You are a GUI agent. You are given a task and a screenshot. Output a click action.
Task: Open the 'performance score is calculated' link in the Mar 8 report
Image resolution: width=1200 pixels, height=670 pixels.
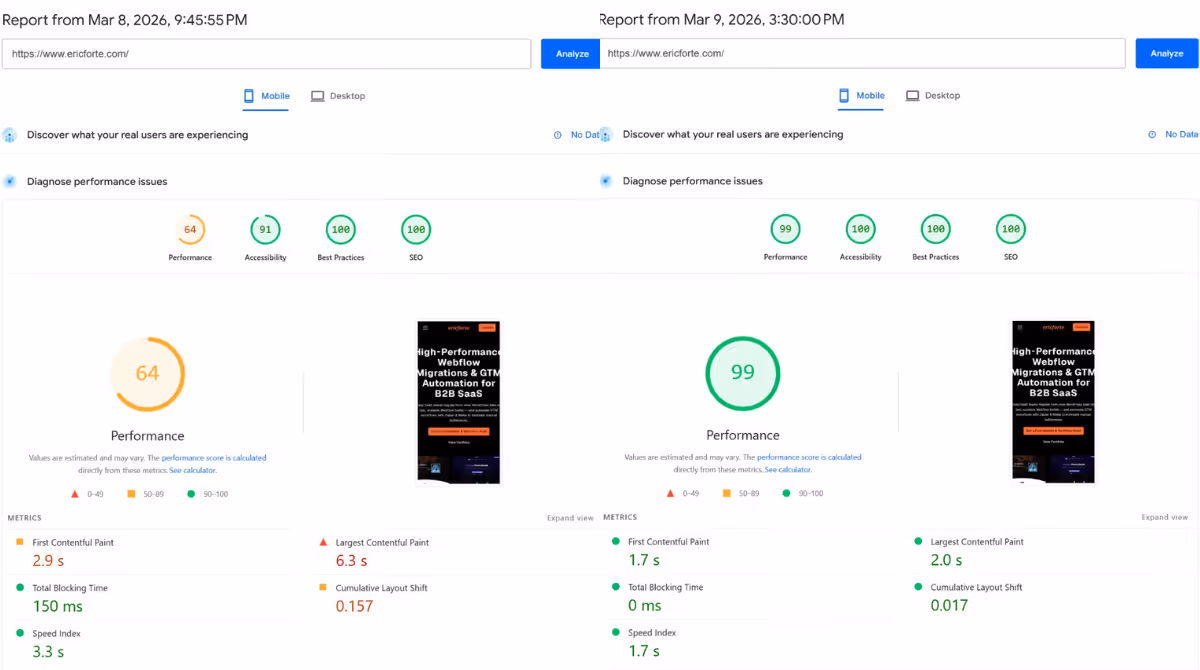click(x=214, y=458)
